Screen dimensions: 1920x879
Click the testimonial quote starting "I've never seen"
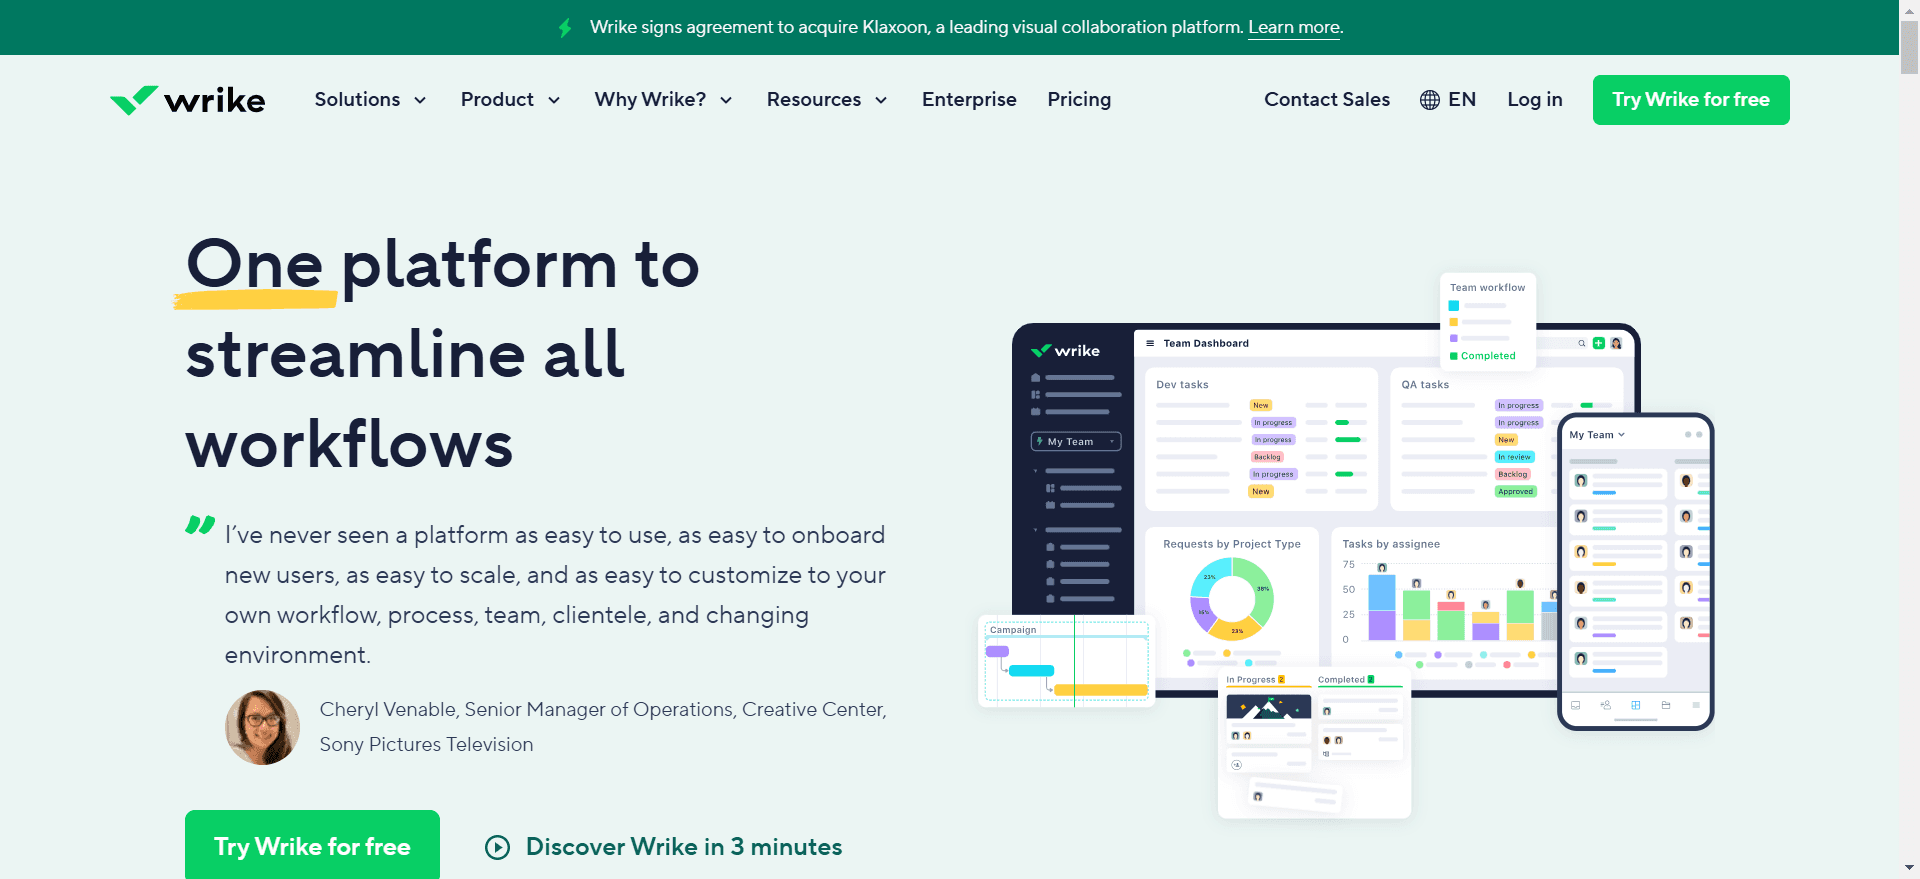tap(555, 595)
